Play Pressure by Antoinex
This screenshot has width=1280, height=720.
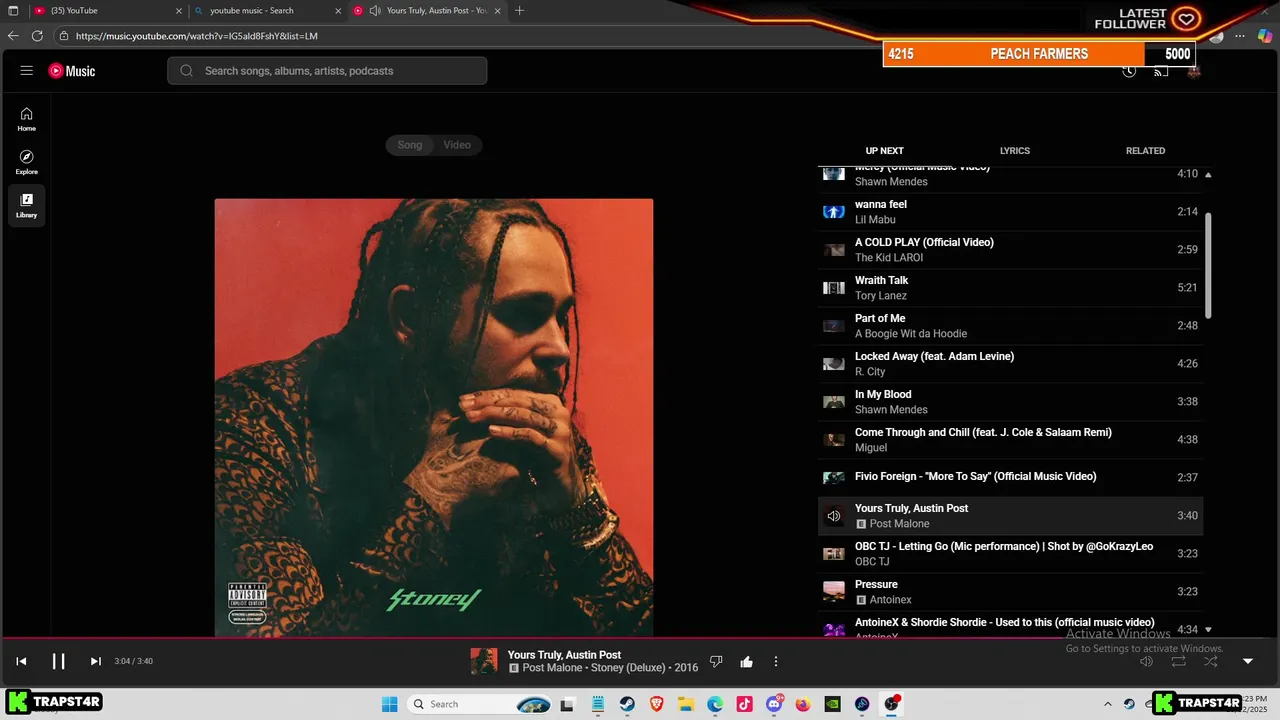(x=1010, y=592)
